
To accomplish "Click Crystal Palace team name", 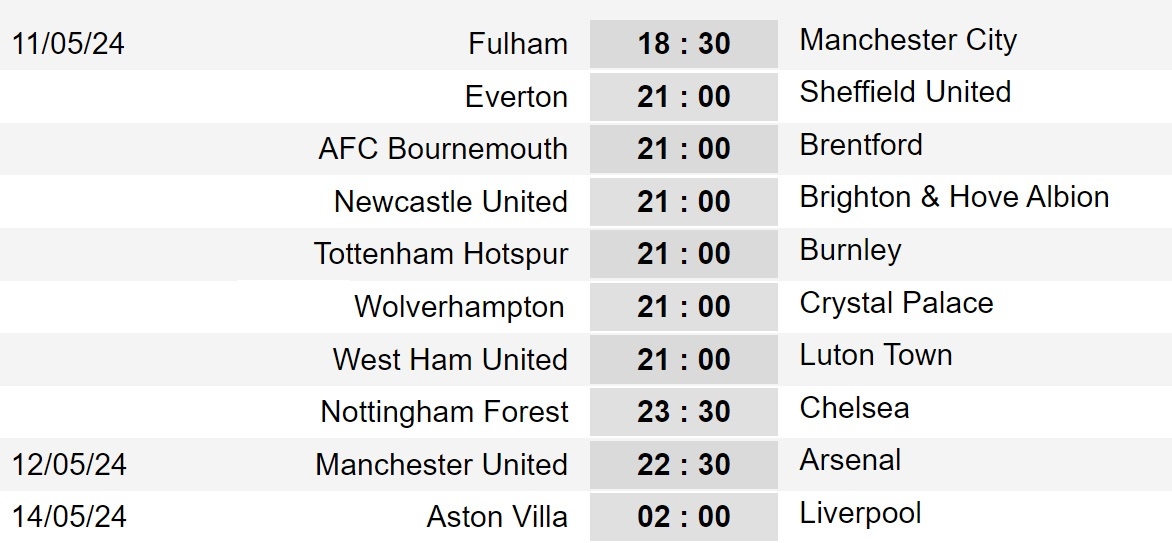I will click(897, 303).
